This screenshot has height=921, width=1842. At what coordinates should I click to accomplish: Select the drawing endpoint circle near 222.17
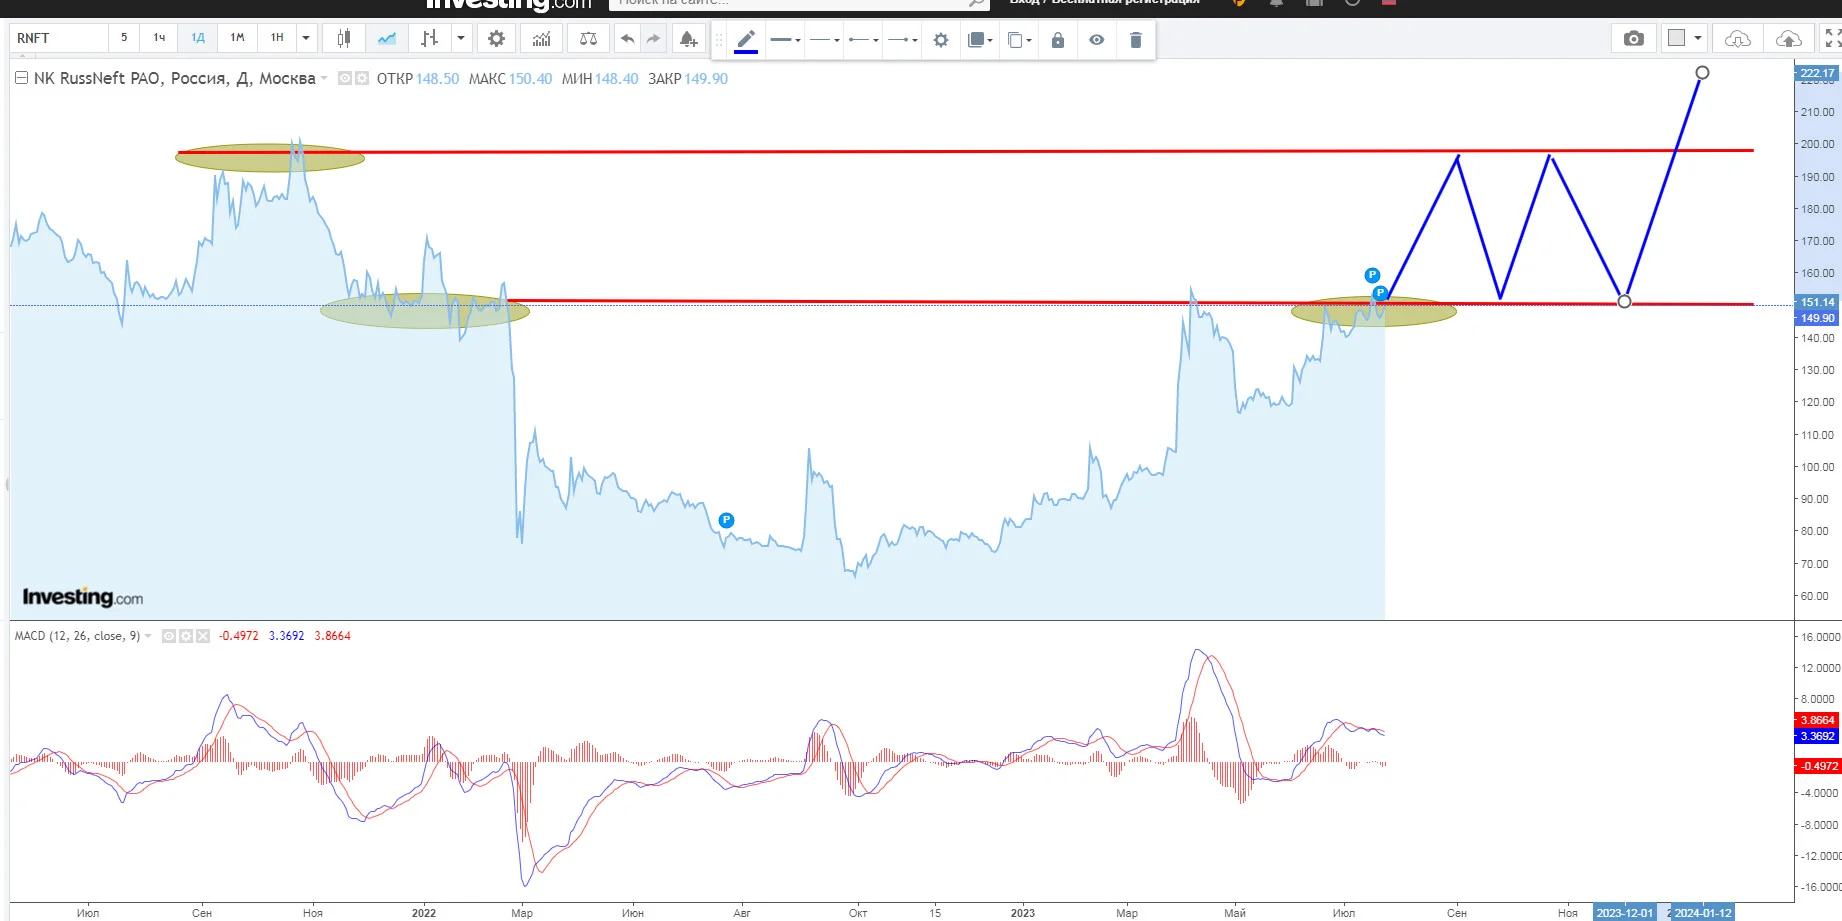pyautogui.click(x=1702, y=73)
